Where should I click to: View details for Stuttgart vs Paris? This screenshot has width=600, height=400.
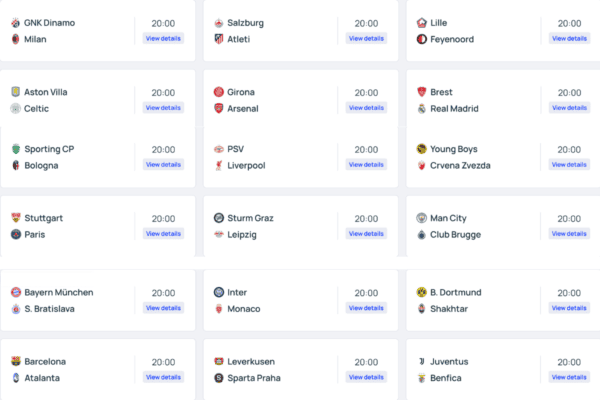click(x=163, y=233)
